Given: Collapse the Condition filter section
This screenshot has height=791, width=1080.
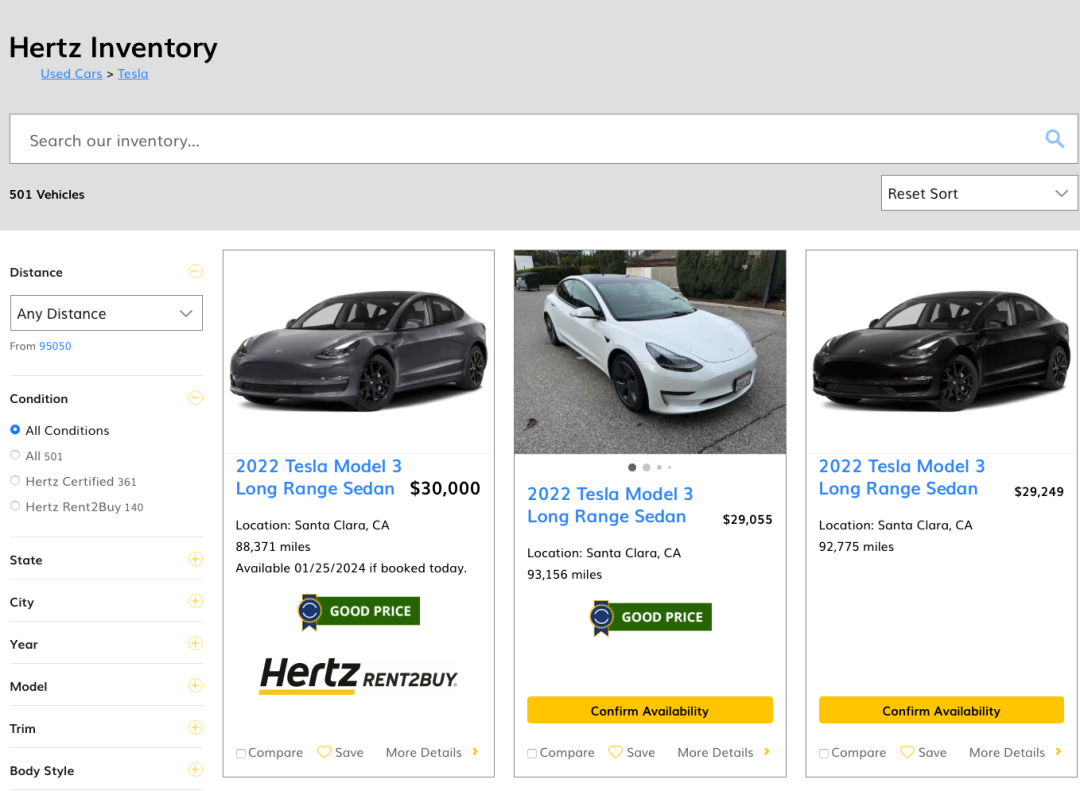Looking at the screenshot, I should [195, 398].
